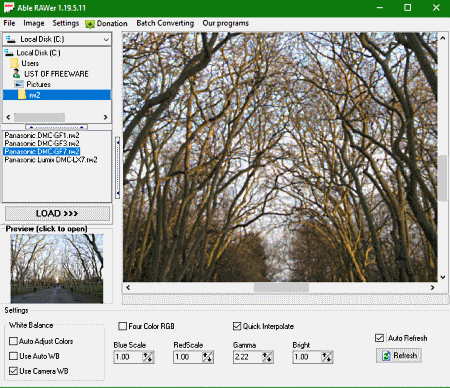
Task: Open the Image menu
Action: click(34, 23)
